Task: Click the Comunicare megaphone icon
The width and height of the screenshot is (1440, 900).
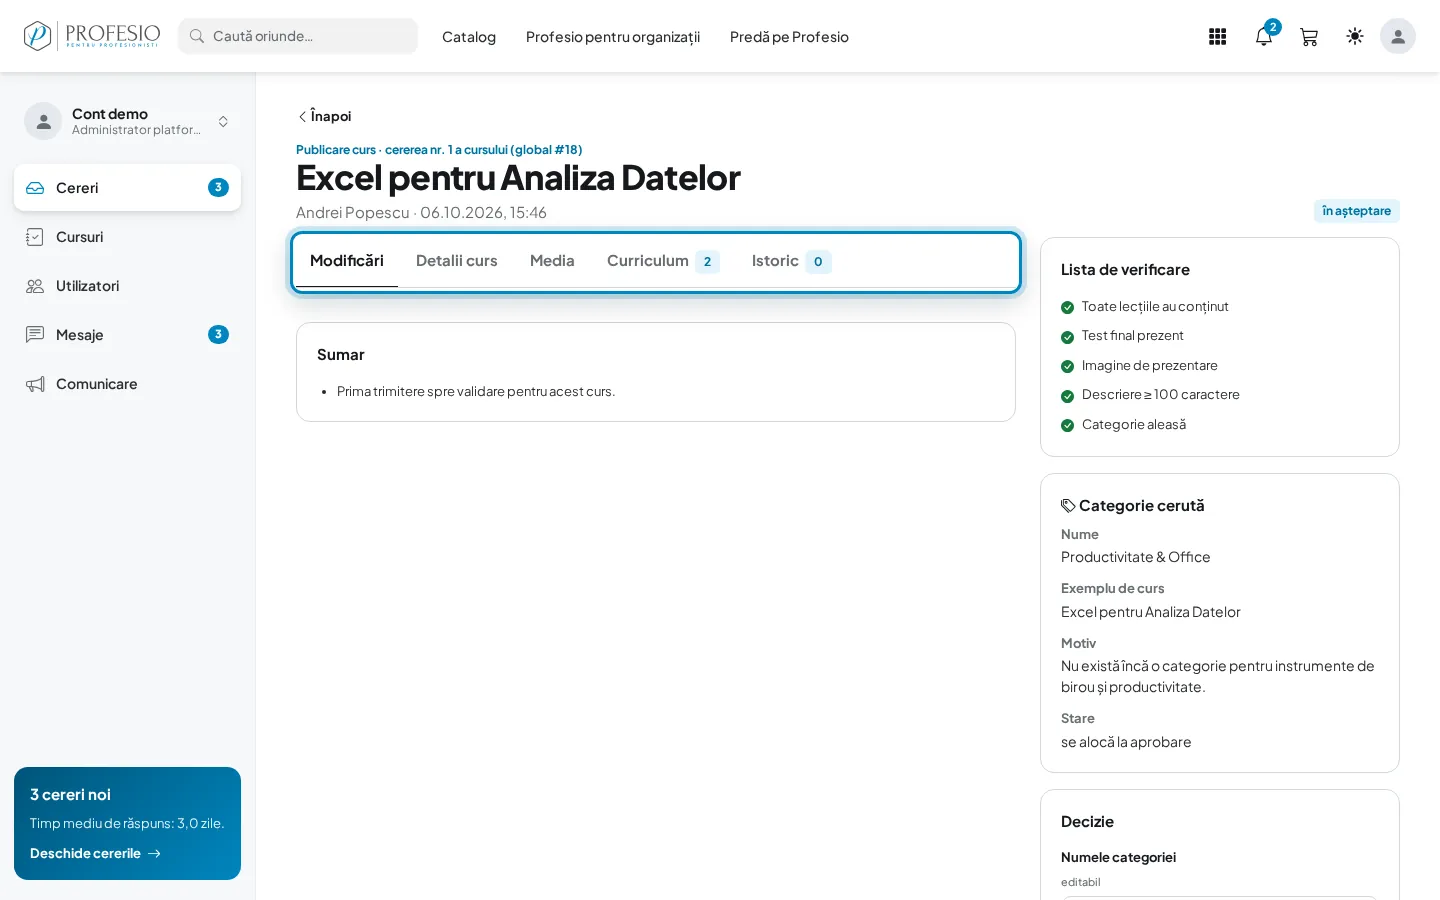Action: pos(35,384)
